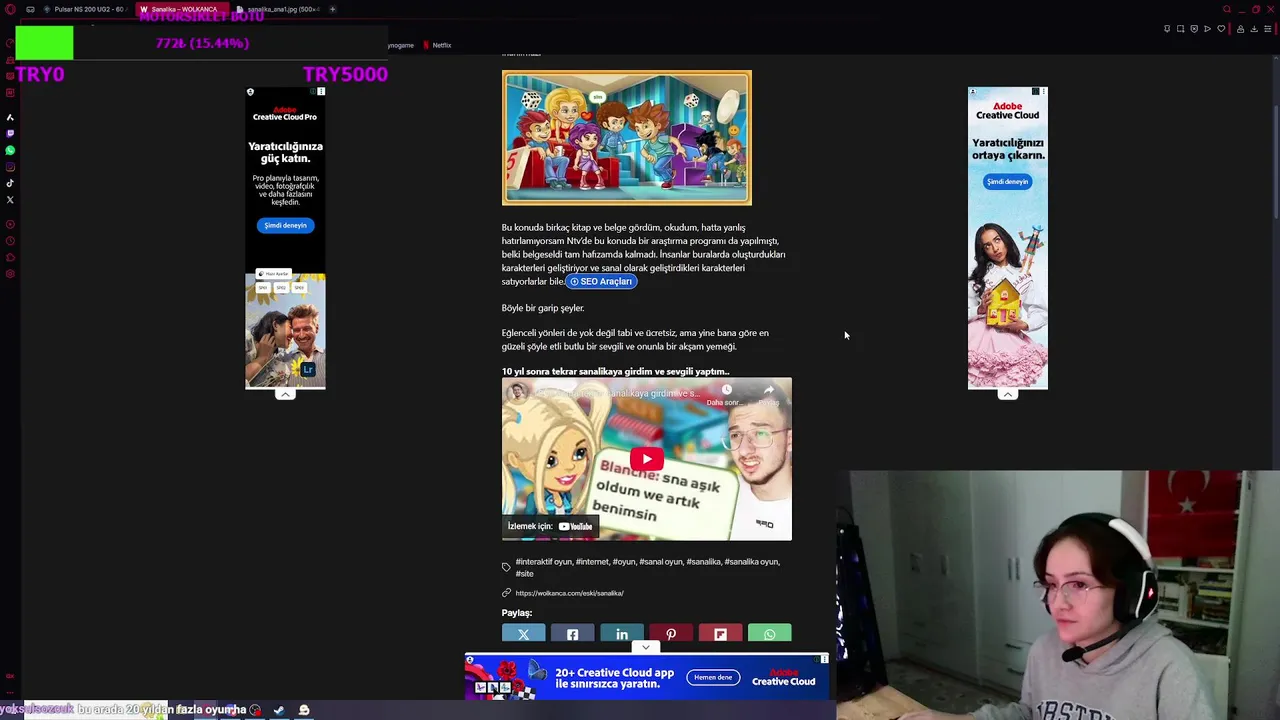Select the Sanalika – WOLKANCA tab
Viewport: 1280px width, 720px height.
point(180,9)
